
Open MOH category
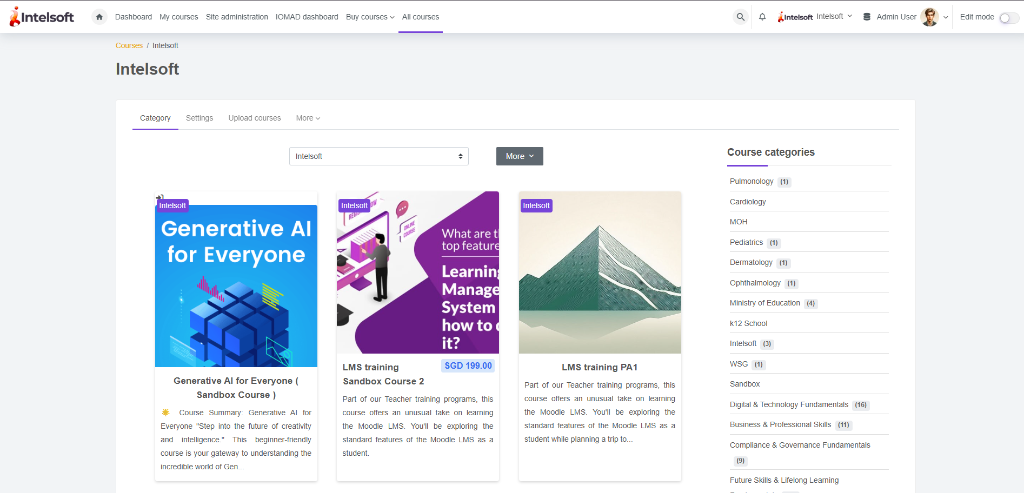(x=738, y=222)
